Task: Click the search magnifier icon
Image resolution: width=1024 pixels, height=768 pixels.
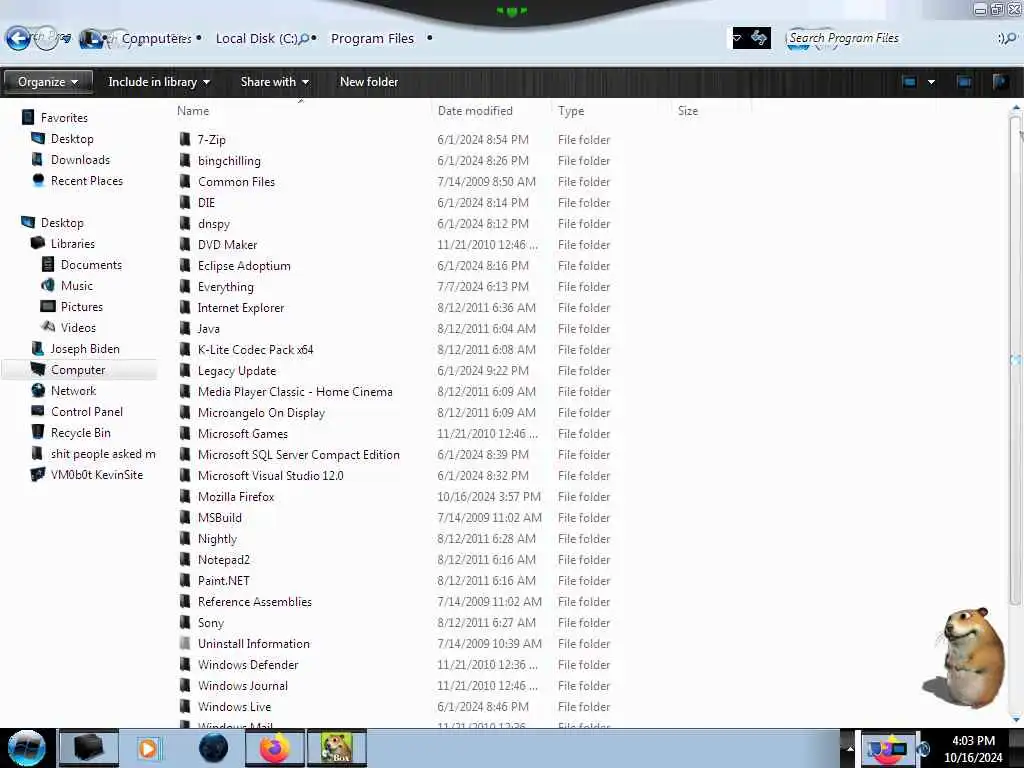Action: [1009, 38]
